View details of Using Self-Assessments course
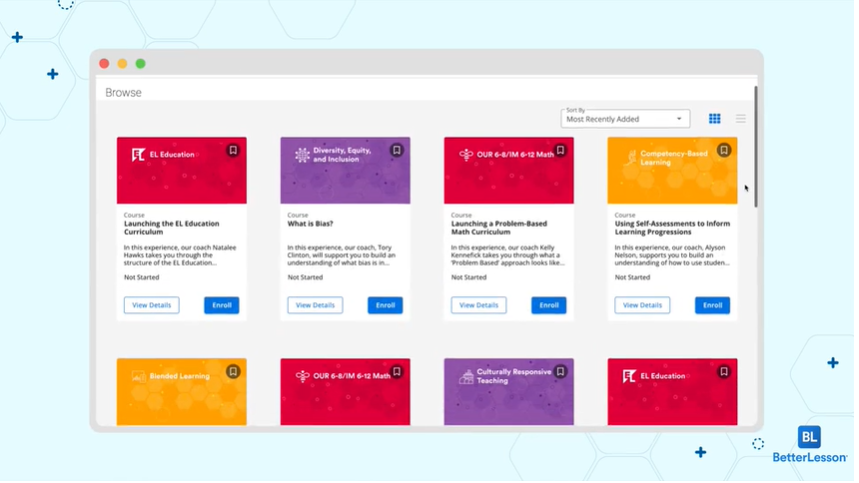859x483 pixels. click(646, 307)
